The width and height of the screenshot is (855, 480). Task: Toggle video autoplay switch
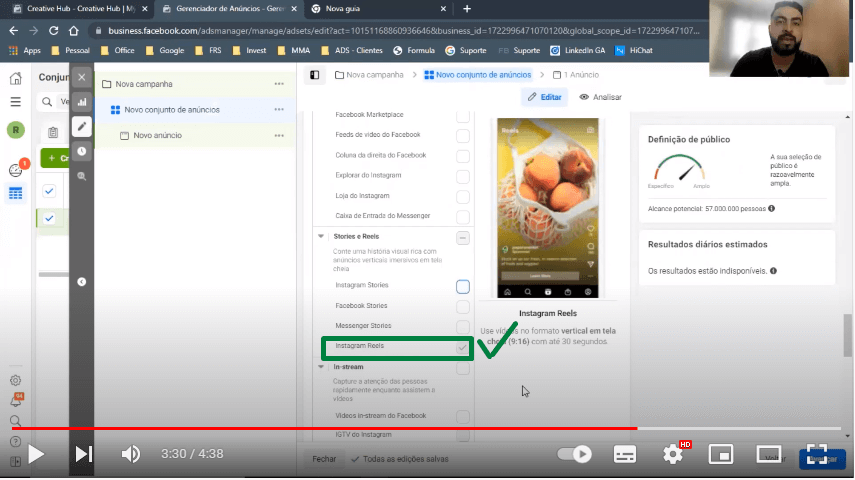574,454
